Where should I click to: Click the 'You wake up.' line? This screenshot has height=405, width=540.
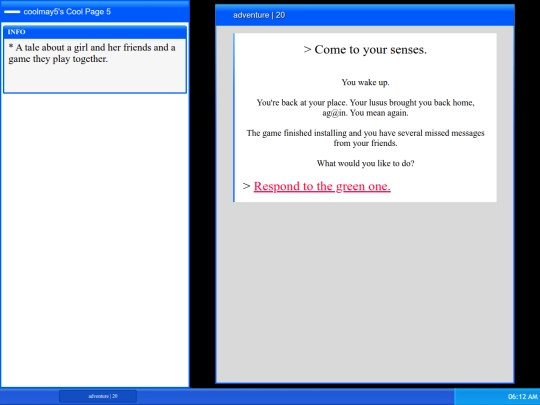pyautogui.click(x=365, y=82)
